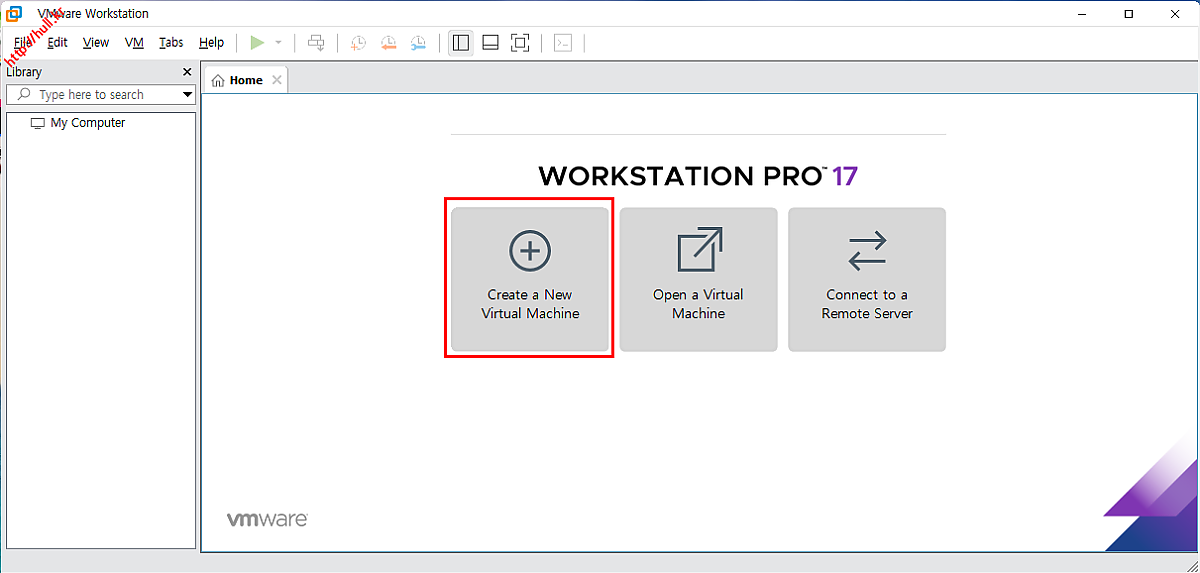
Task: Open the VM menu
Action: (134, 42)
